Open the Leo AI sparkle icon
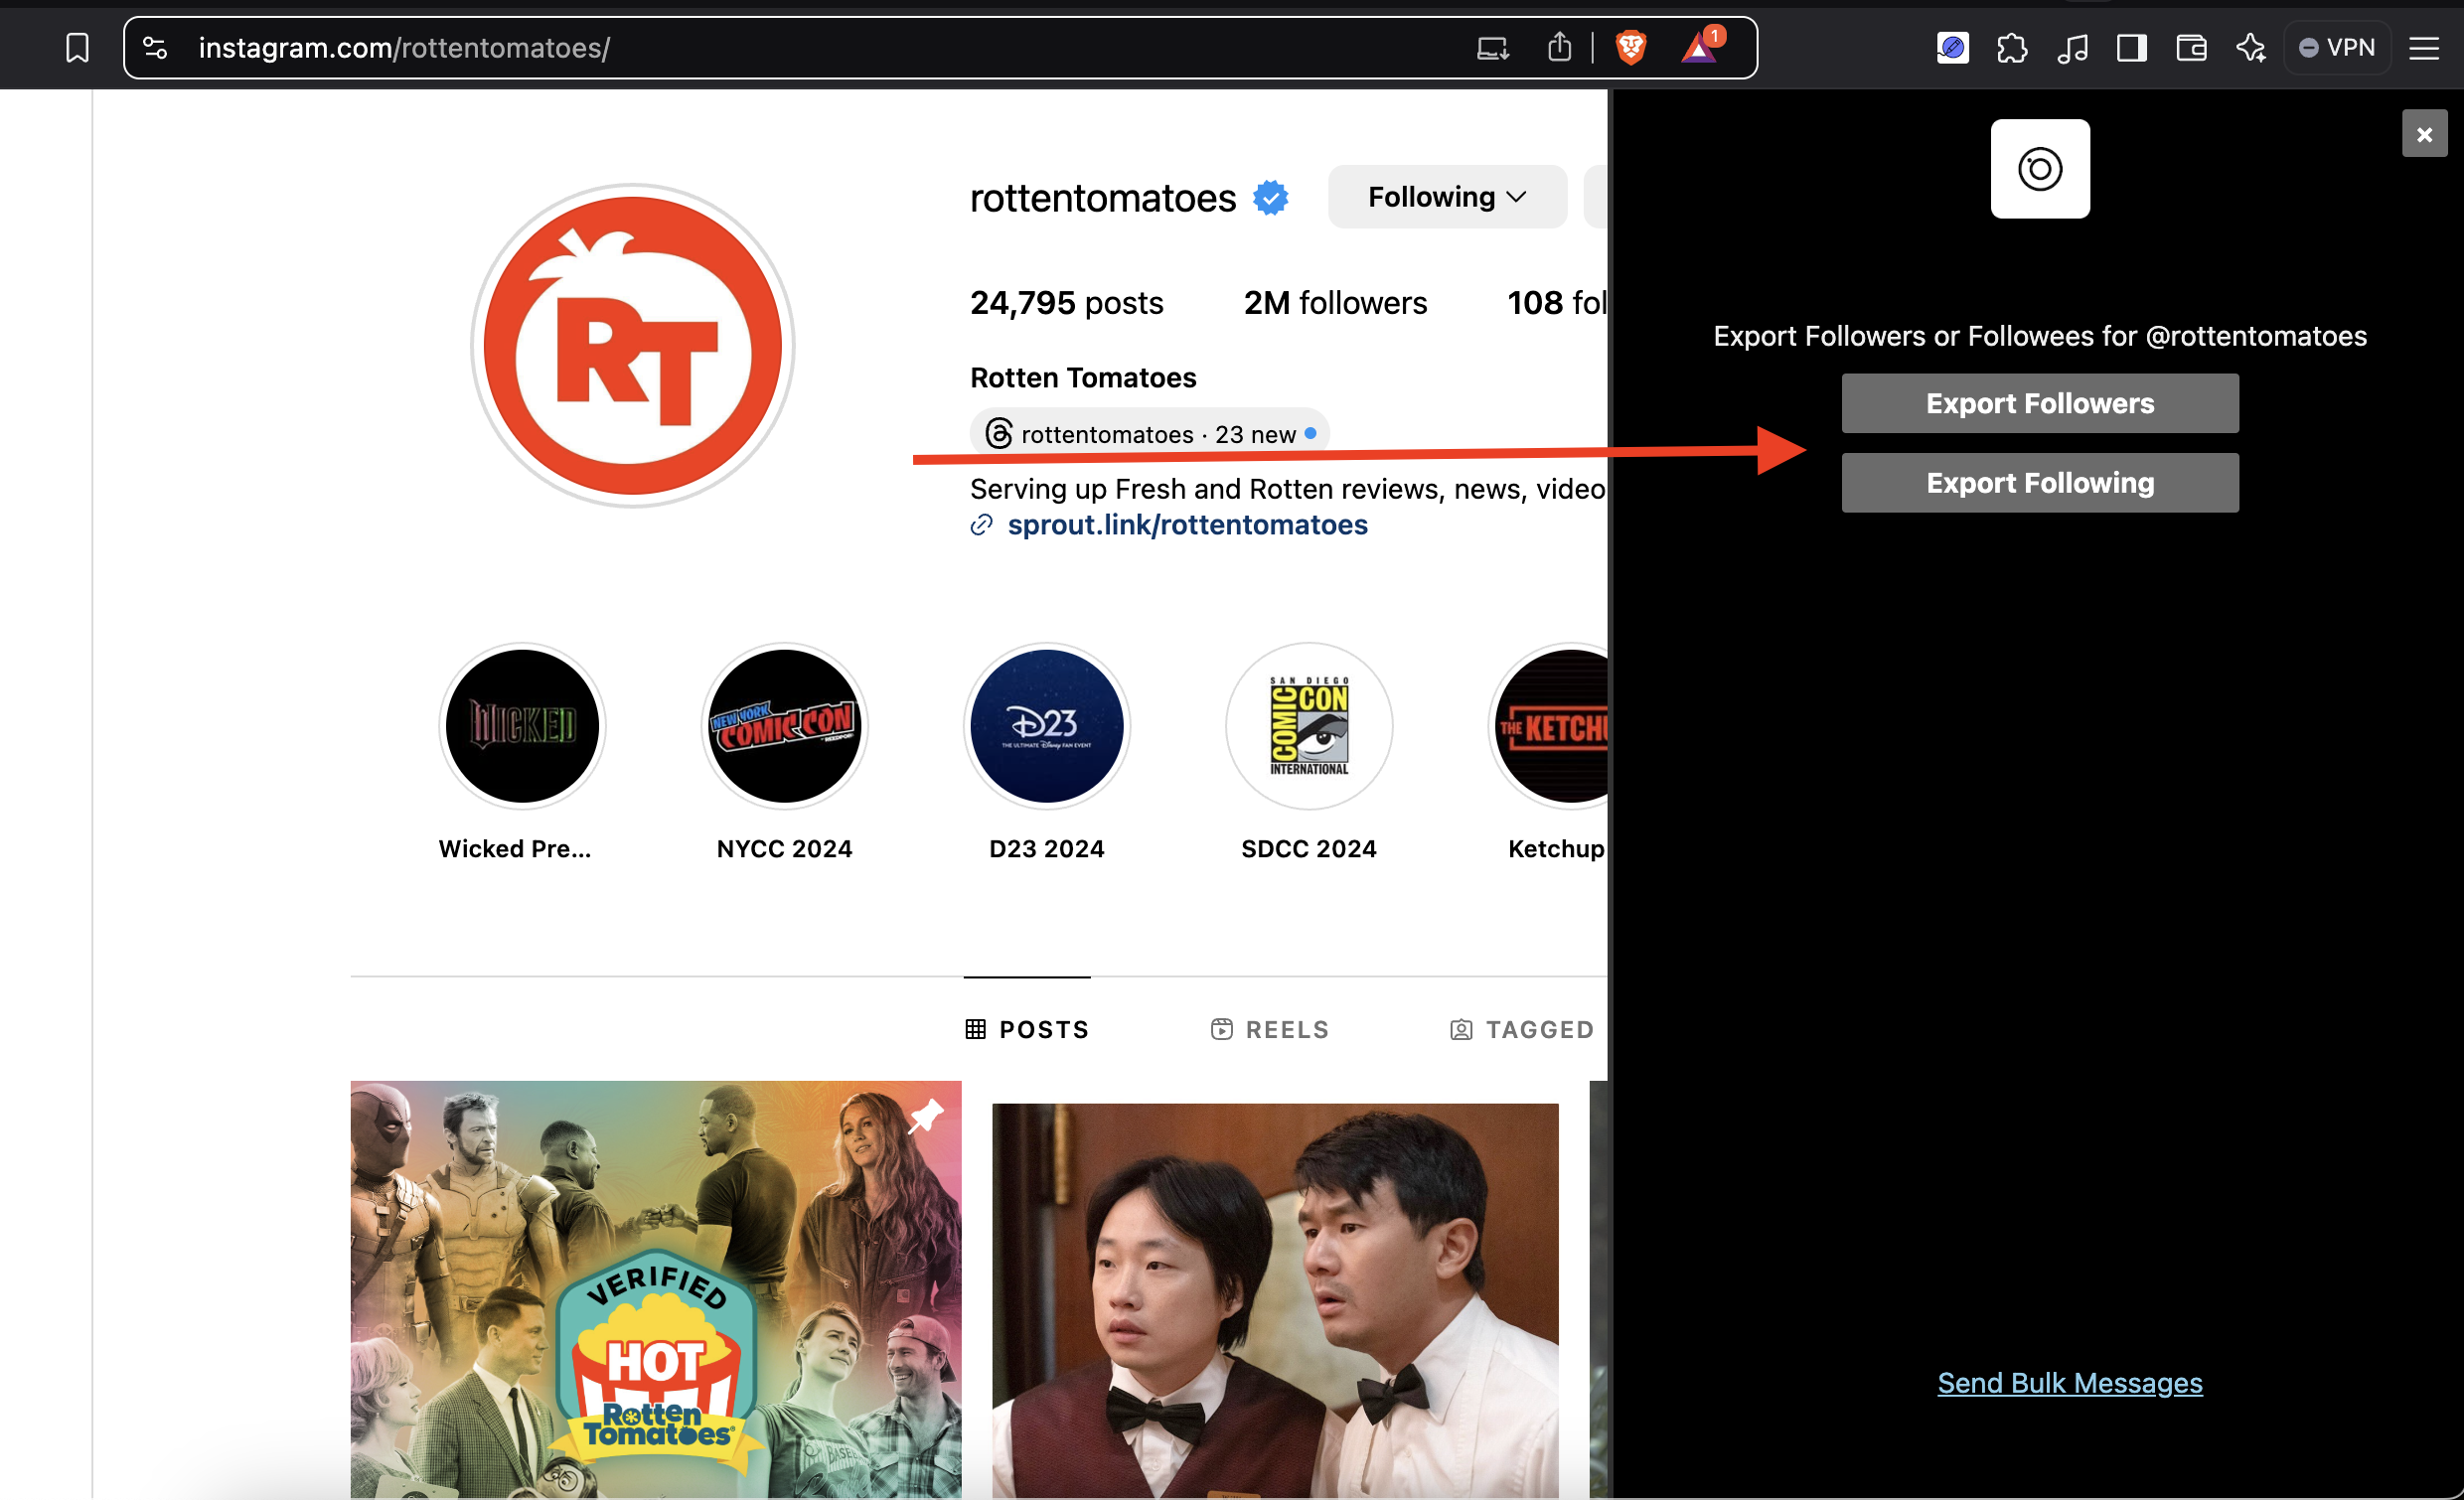The image size is (2464, 1500). tap(2251, 48)
